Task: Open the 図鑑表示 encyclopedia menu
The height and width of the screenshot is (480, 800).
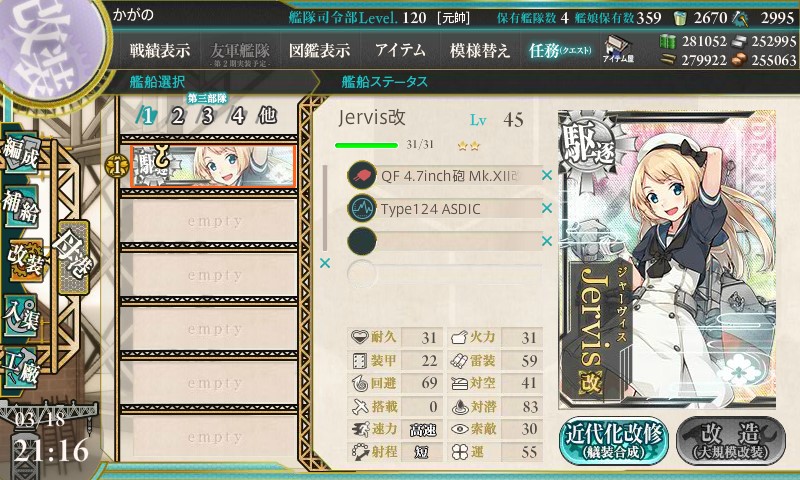Action: 319,50
